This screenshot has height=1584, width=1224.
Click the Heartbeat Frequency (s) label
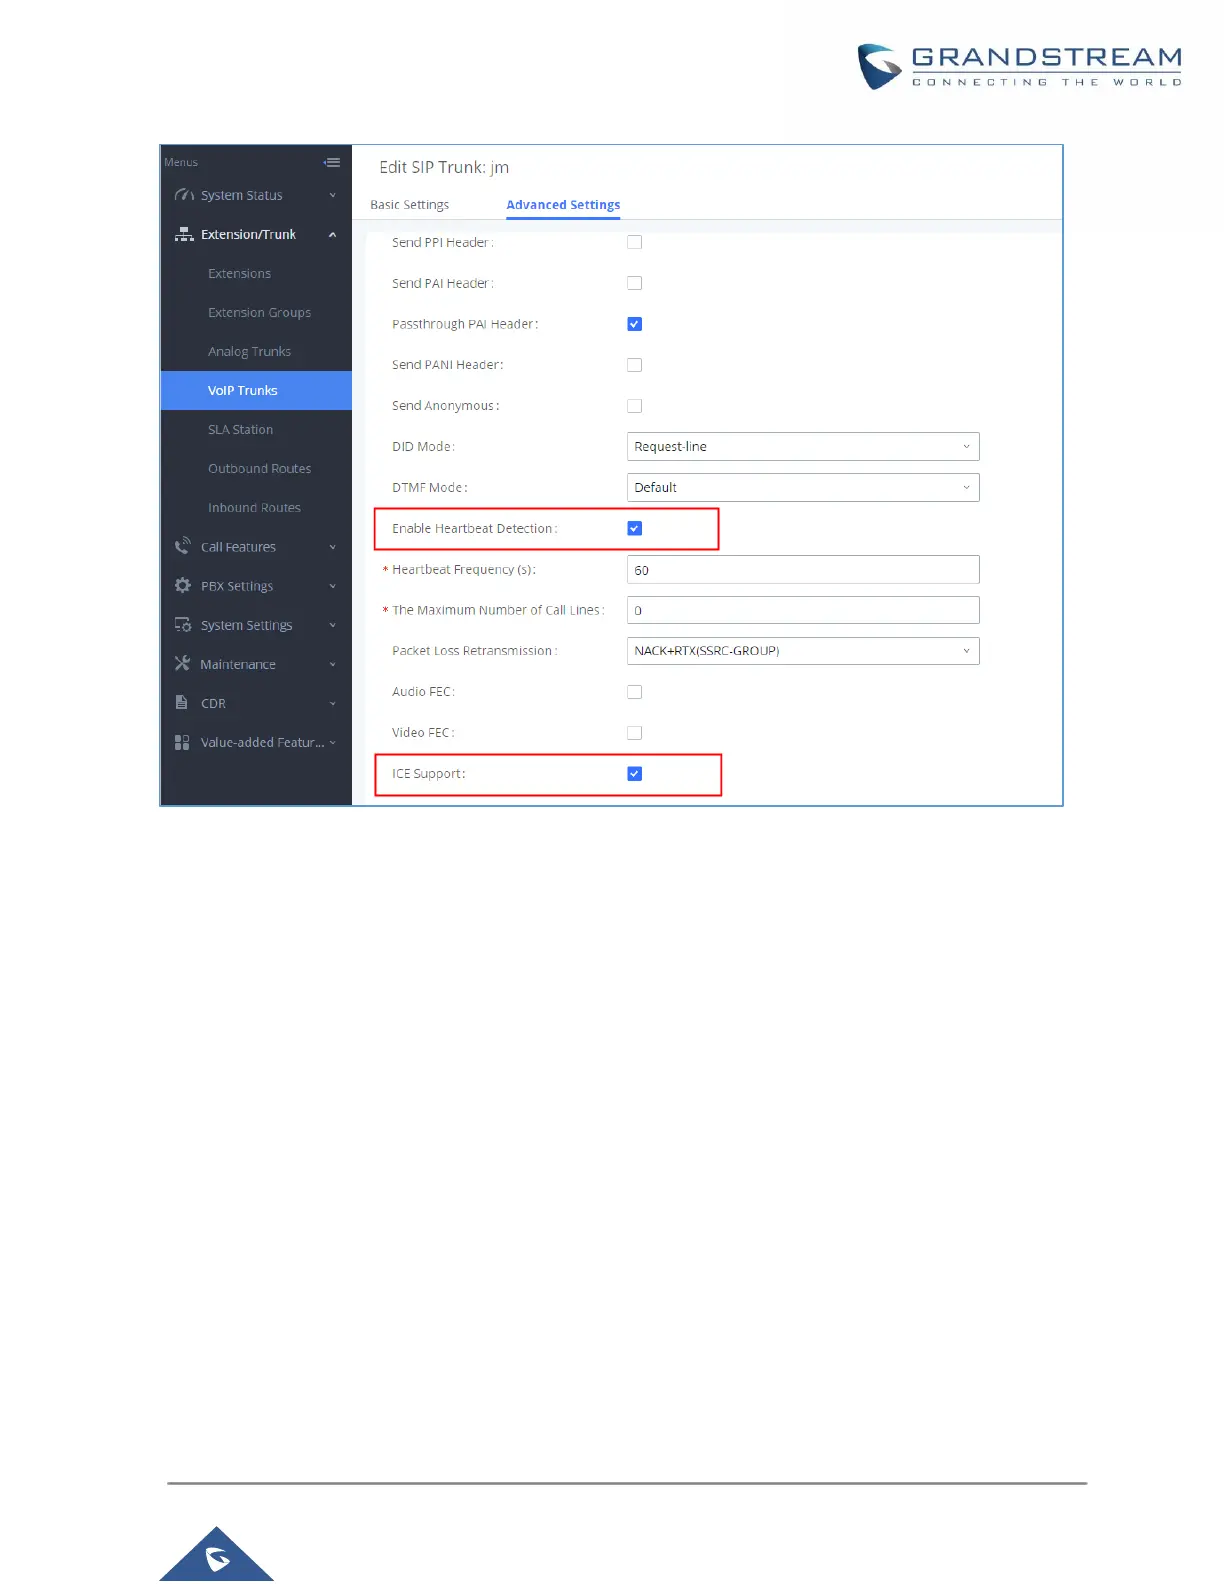(x=464, y=569)
